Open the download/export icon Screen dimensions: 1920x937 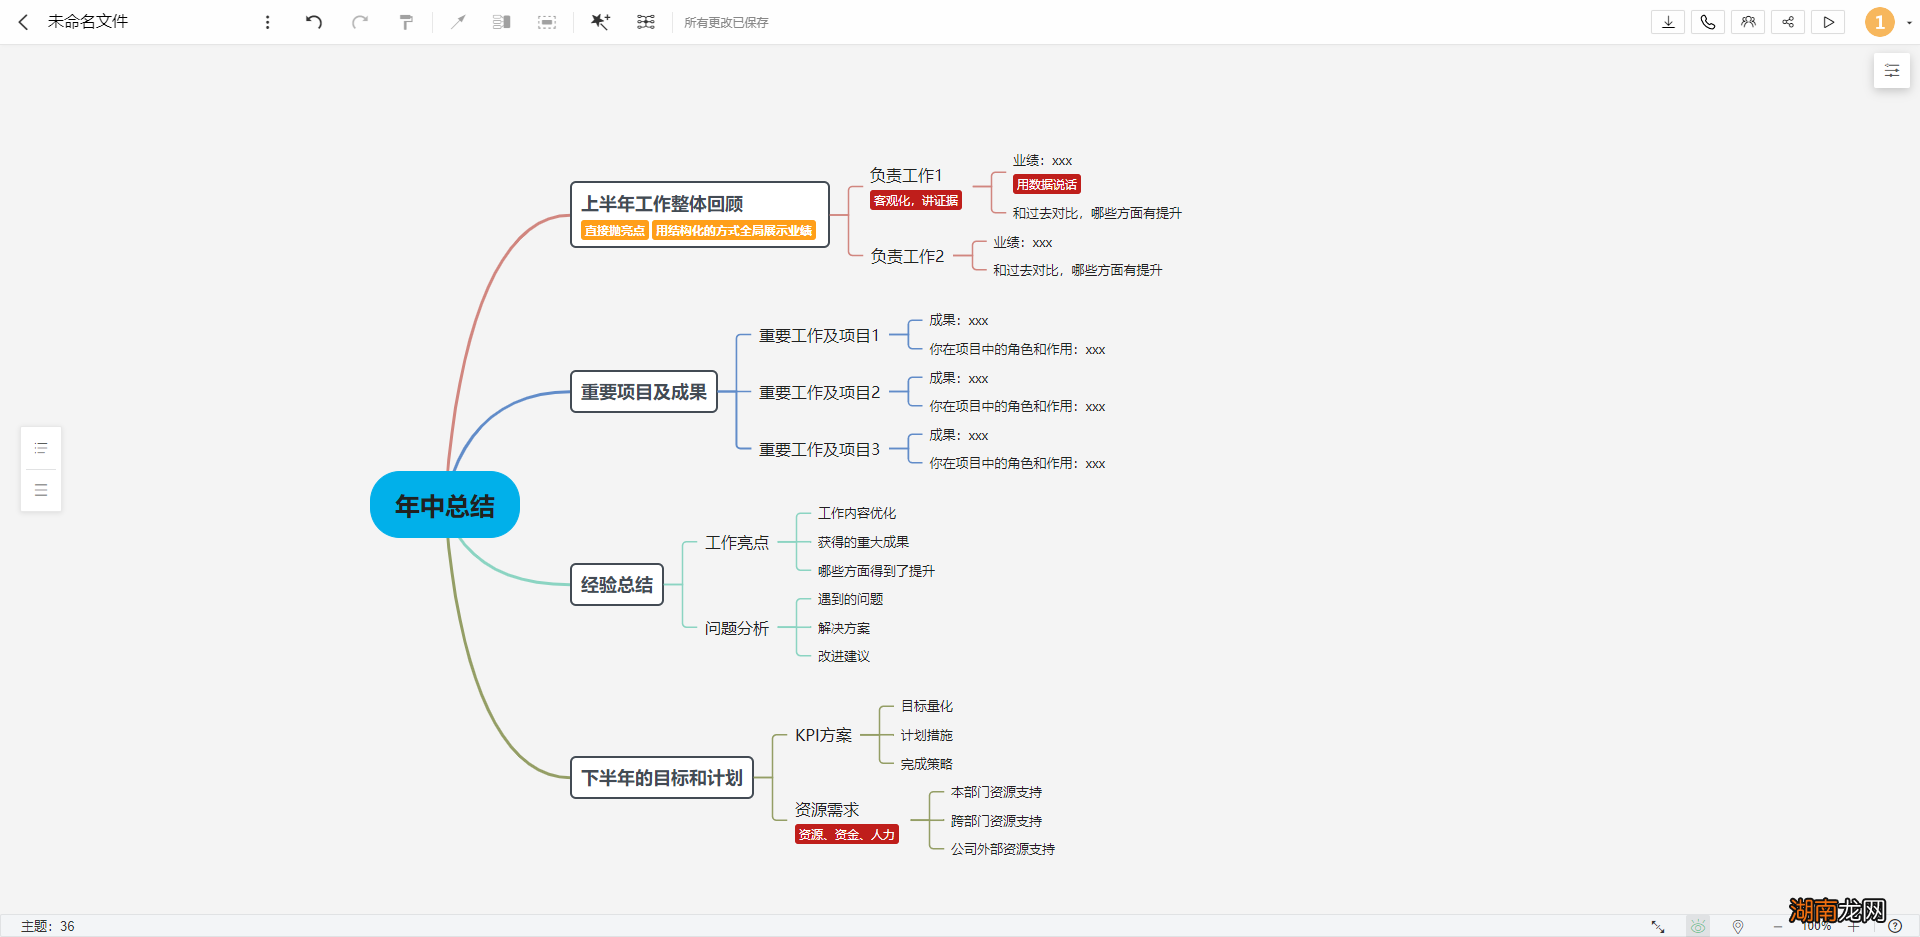pos(1667,21)
